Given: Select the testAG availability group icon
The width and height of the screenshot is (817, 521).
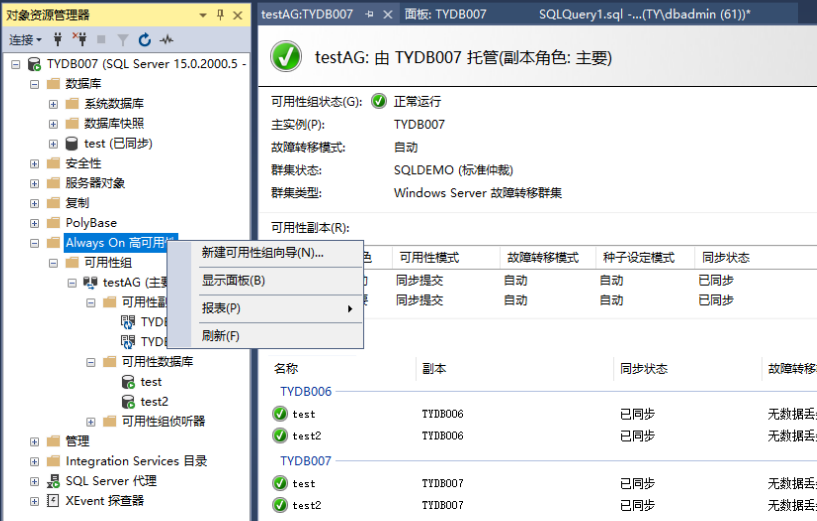Looking at the screenshot, I should [91, 282].
